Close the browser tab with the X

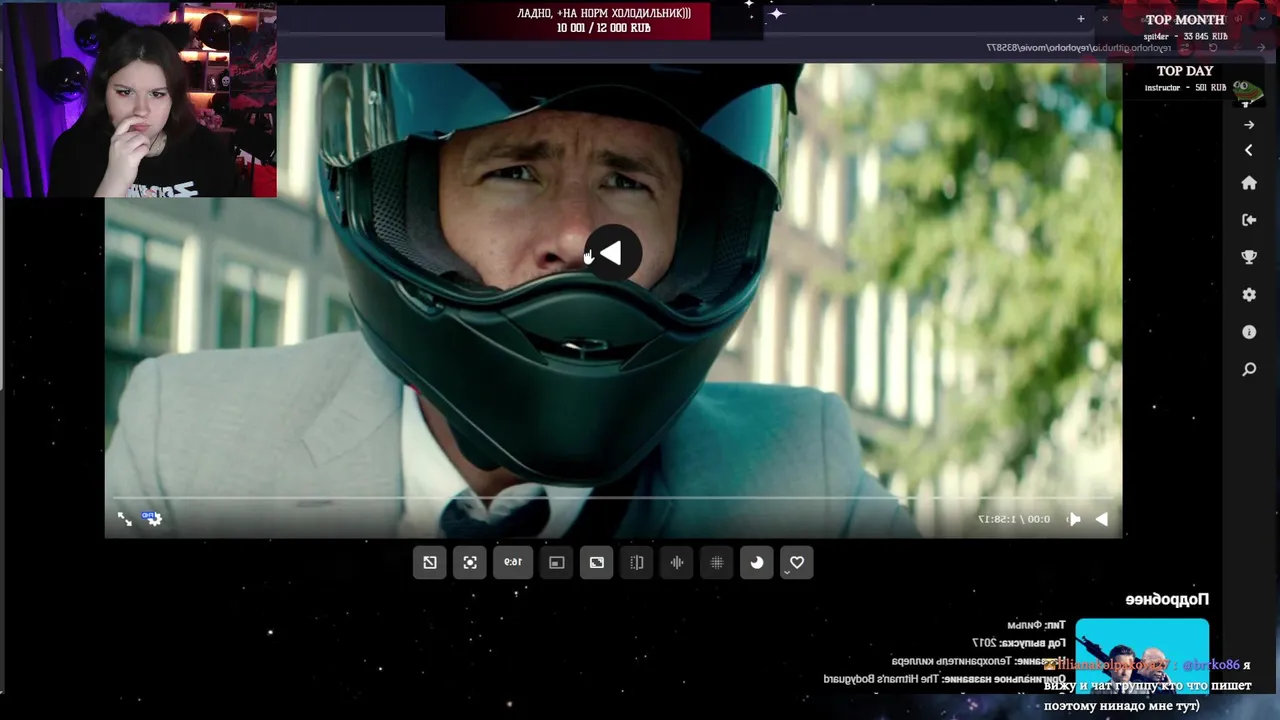click(x=1105, y=19)
